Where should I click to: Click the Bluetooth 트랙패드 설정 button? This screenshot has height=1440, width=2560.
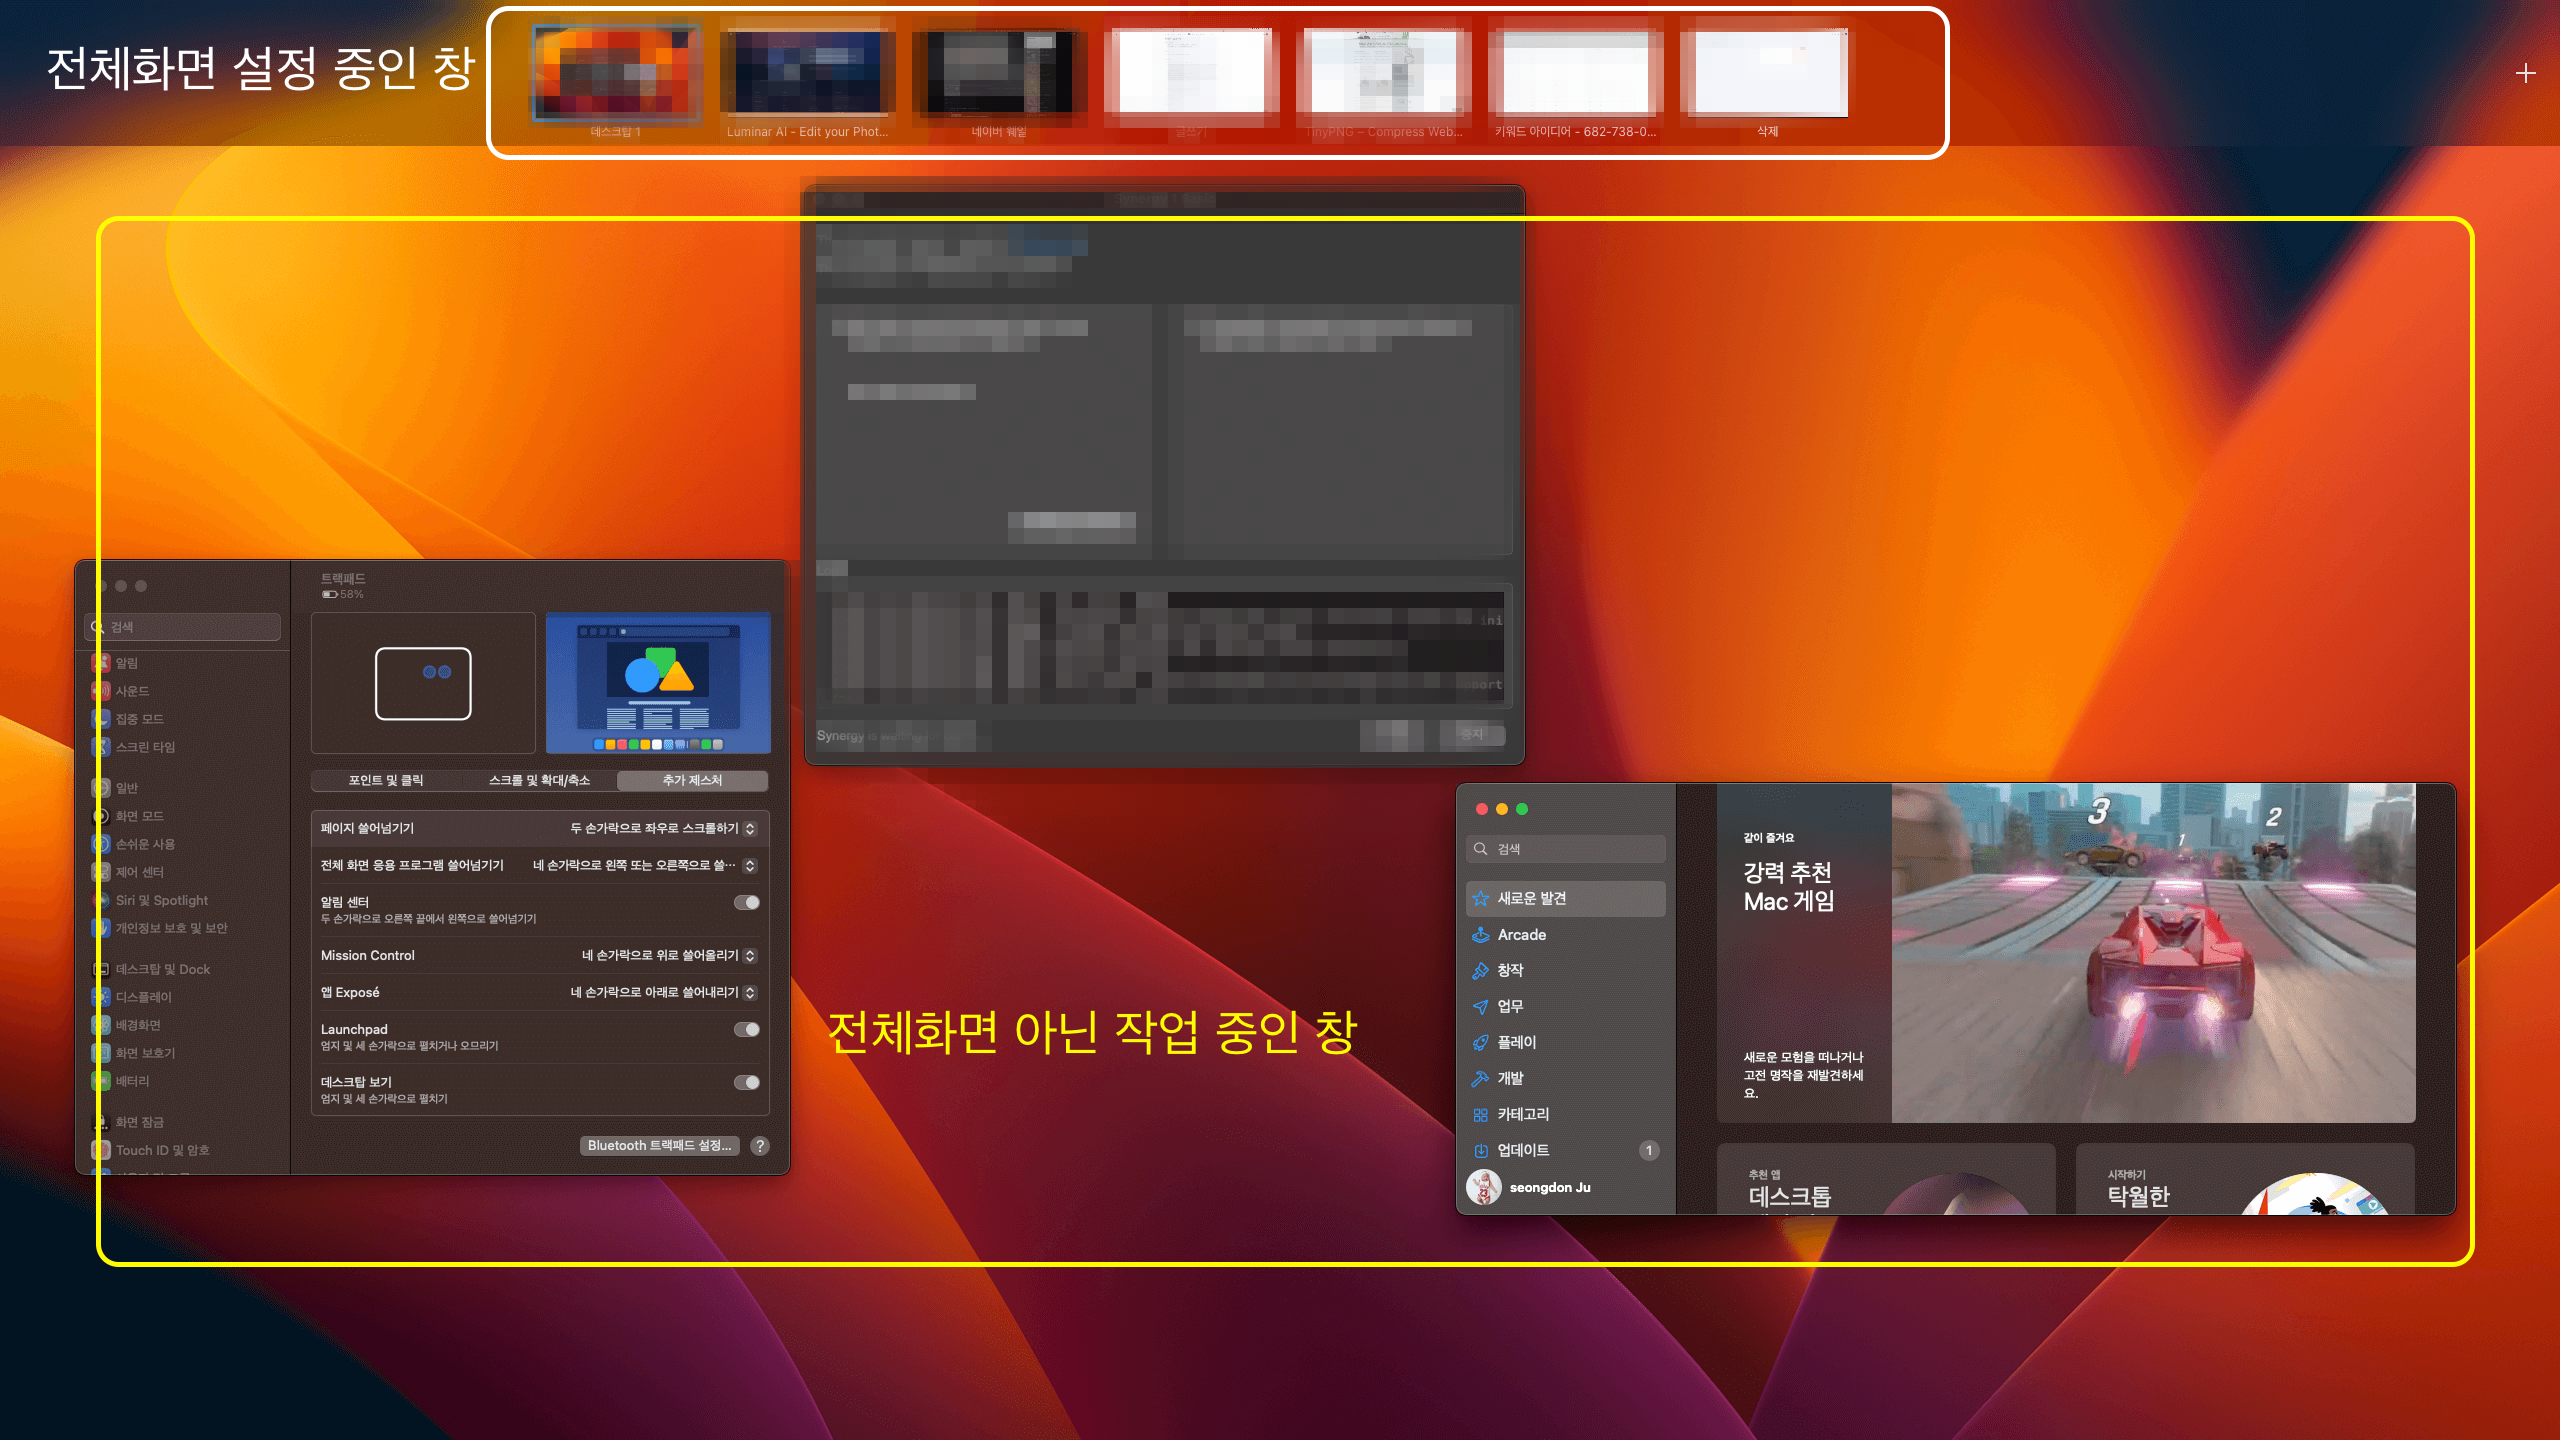(660, 1146)
